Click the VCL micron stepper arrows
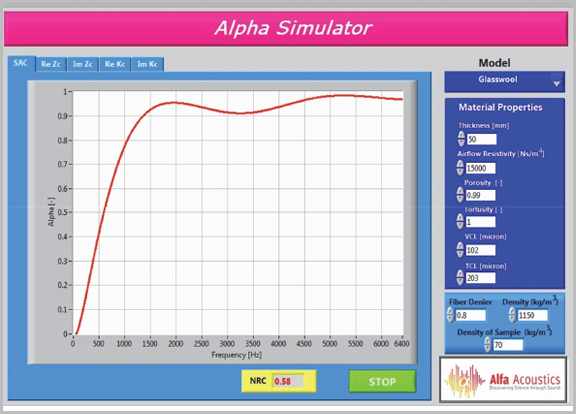The width and height of the screenshot is (576, 414). [460, 250]
